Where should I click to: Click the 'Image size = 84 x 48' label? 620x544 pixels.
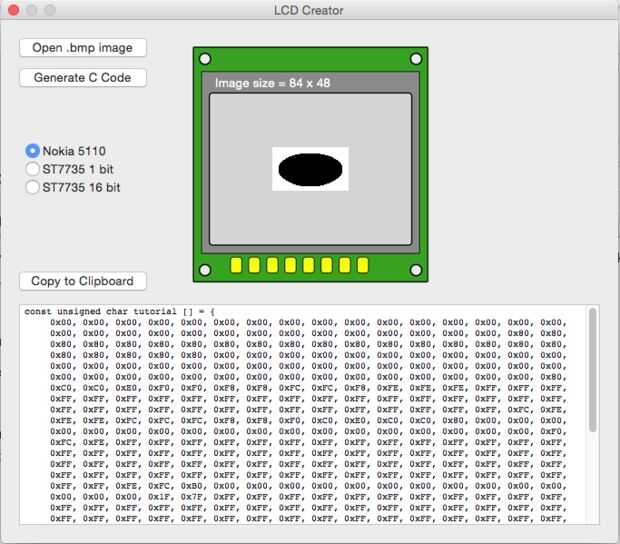click(272, 83)
